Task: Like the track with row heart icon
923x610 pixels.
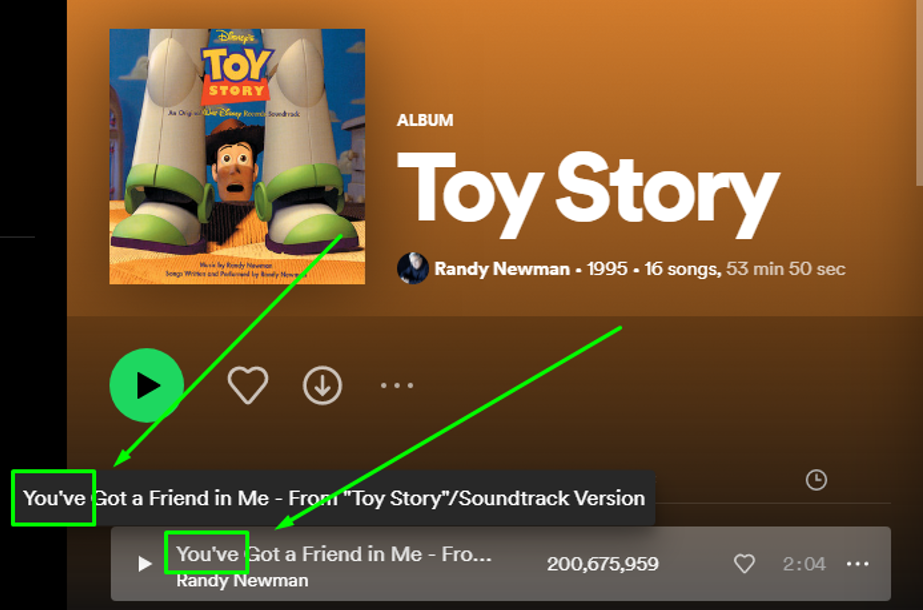Action: pos(744,564)
